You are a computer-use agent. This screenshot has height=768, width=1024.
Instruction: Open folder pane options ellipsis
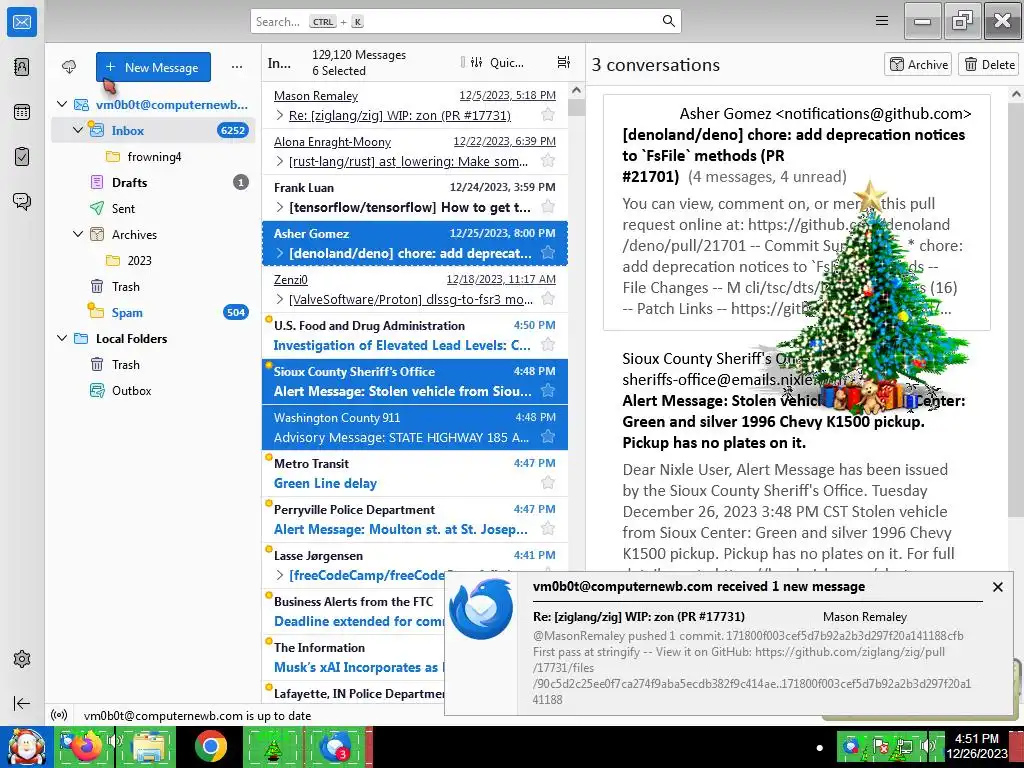(237, 67)
